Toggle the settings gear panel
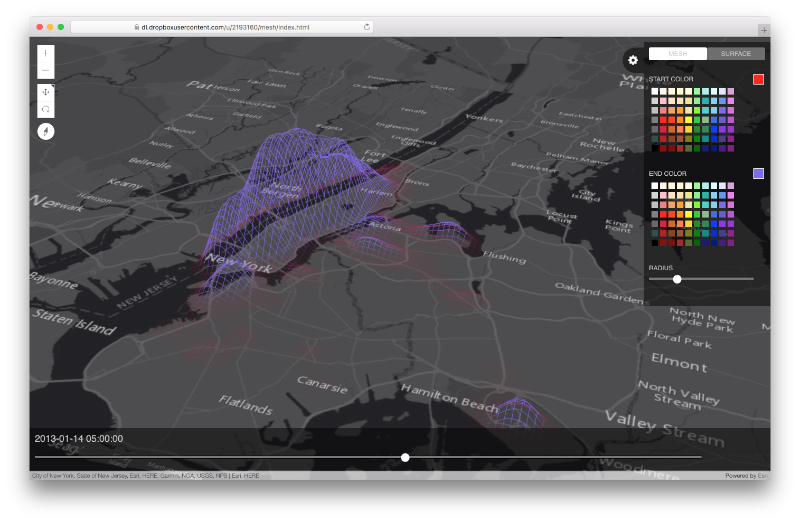Screen dimensions: 800x522 pos(633,60)
